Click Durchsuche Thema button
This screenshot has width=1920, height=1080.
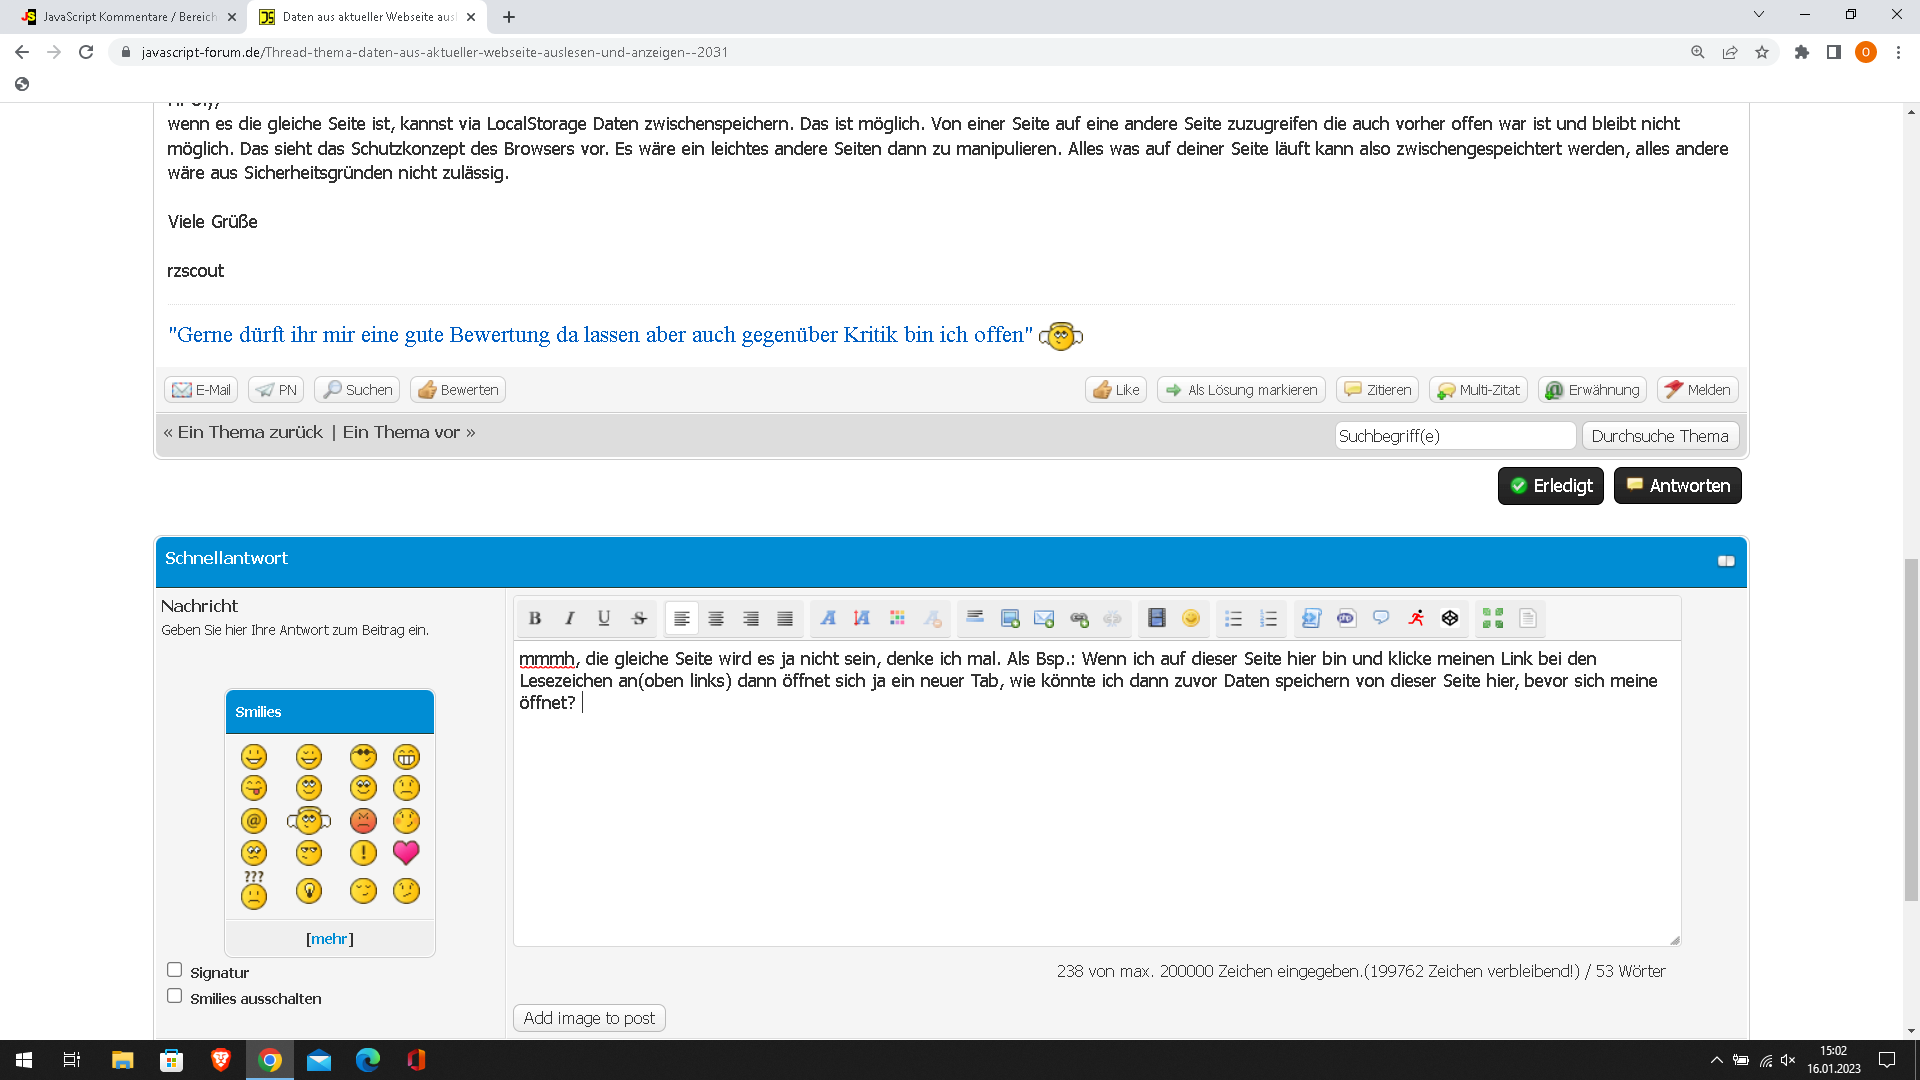[x=1660, y=436]
